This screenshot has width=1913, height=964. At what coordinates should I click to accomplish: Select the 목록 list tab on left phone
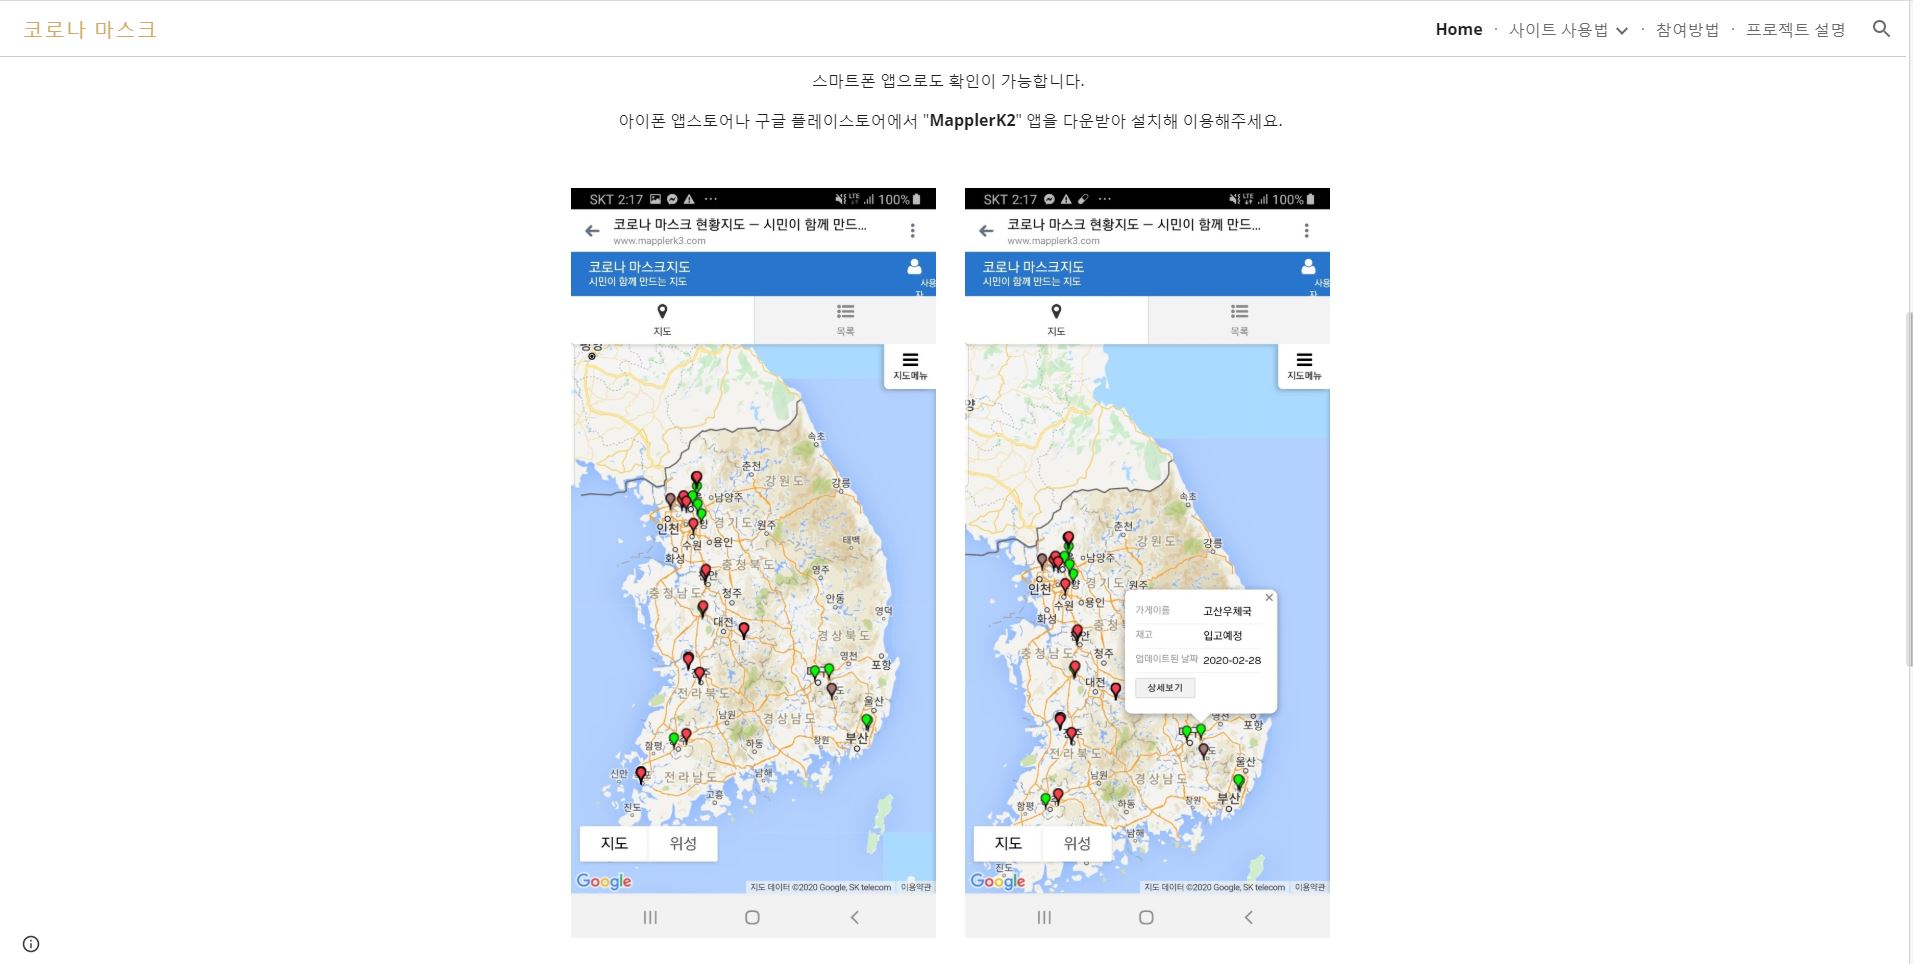click(845, 319)
